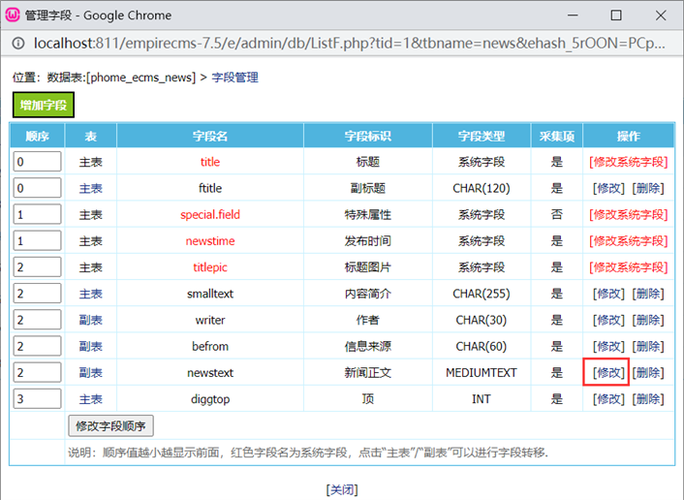Image resolution: width=684 pixels, height=500 pixels.
Task: Select the INT type cell
Action: pos(481,399)
